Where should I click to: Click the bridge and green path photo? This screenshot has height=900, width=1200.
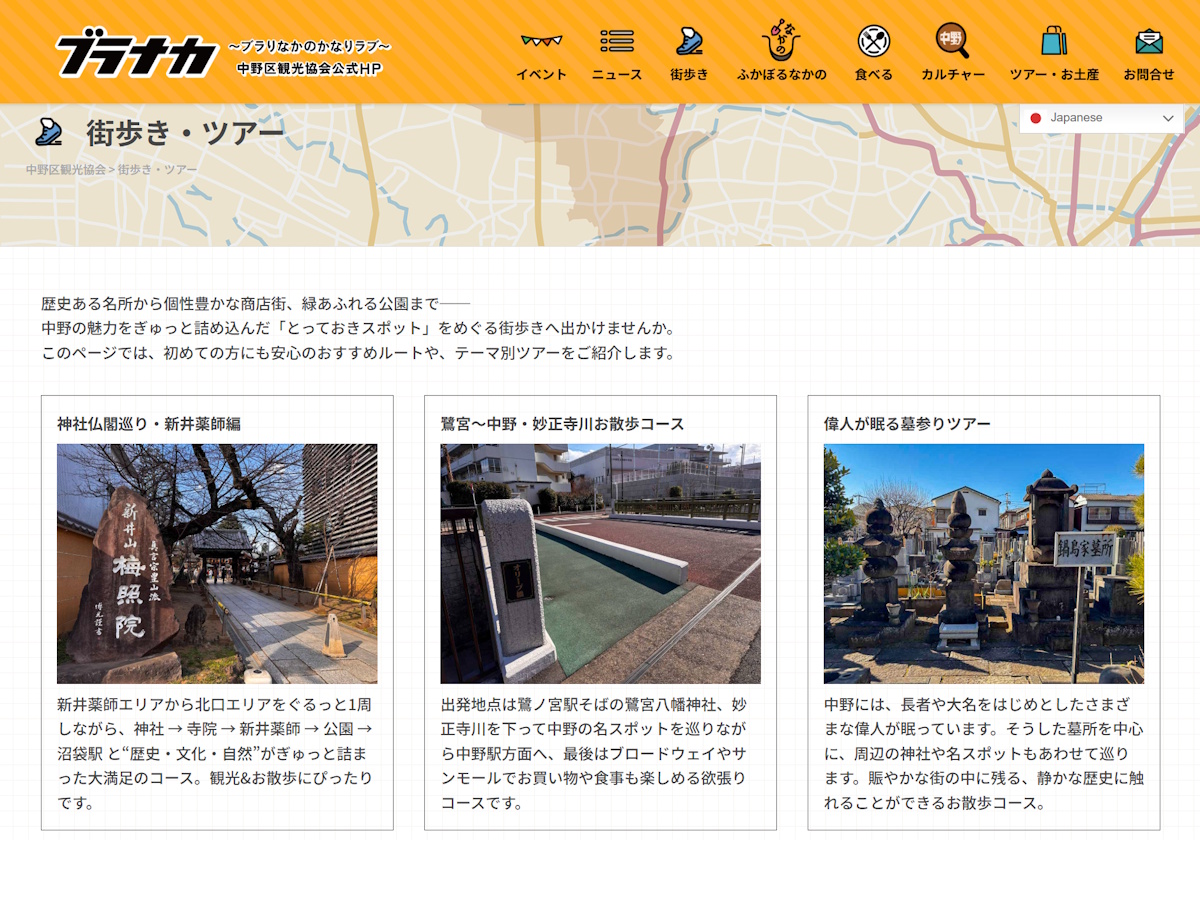tap(600, 563)
